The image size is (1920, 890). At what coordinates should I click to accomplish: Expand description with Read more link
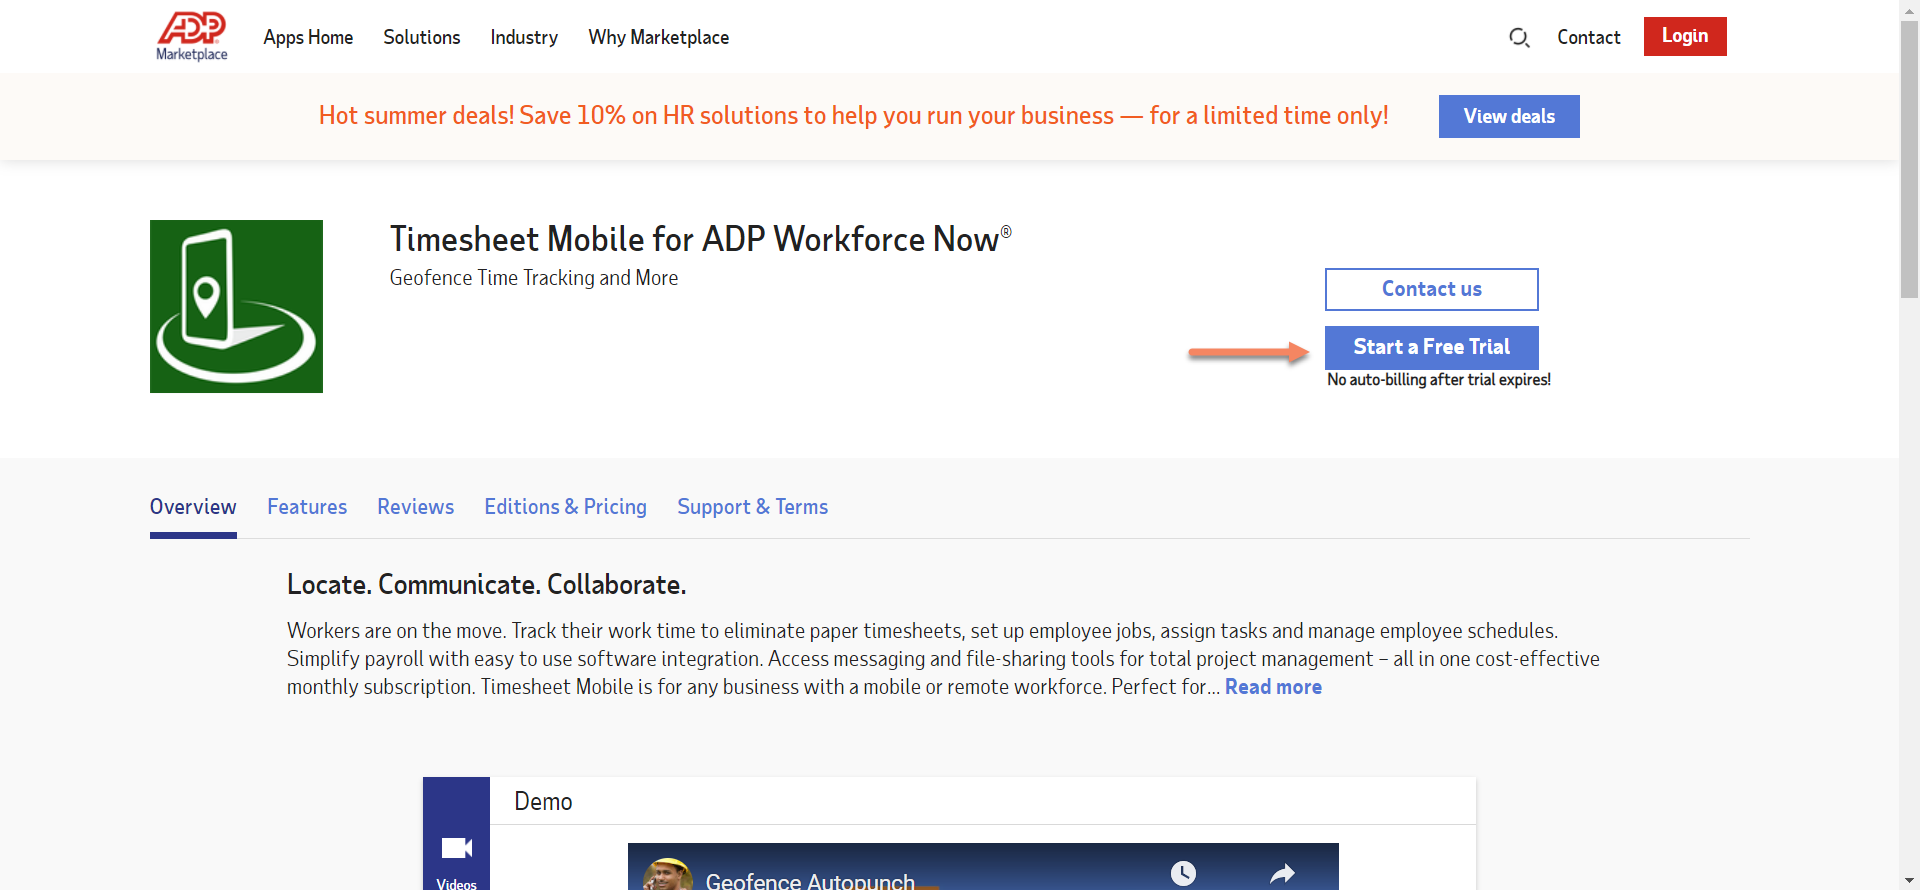point(1273,687)
